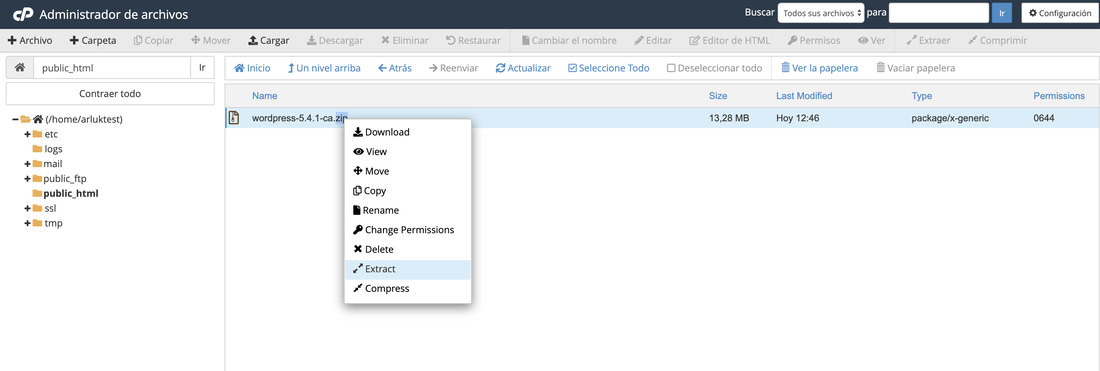
Task: Sort by the Permissions column
Action: (1059, 95)
